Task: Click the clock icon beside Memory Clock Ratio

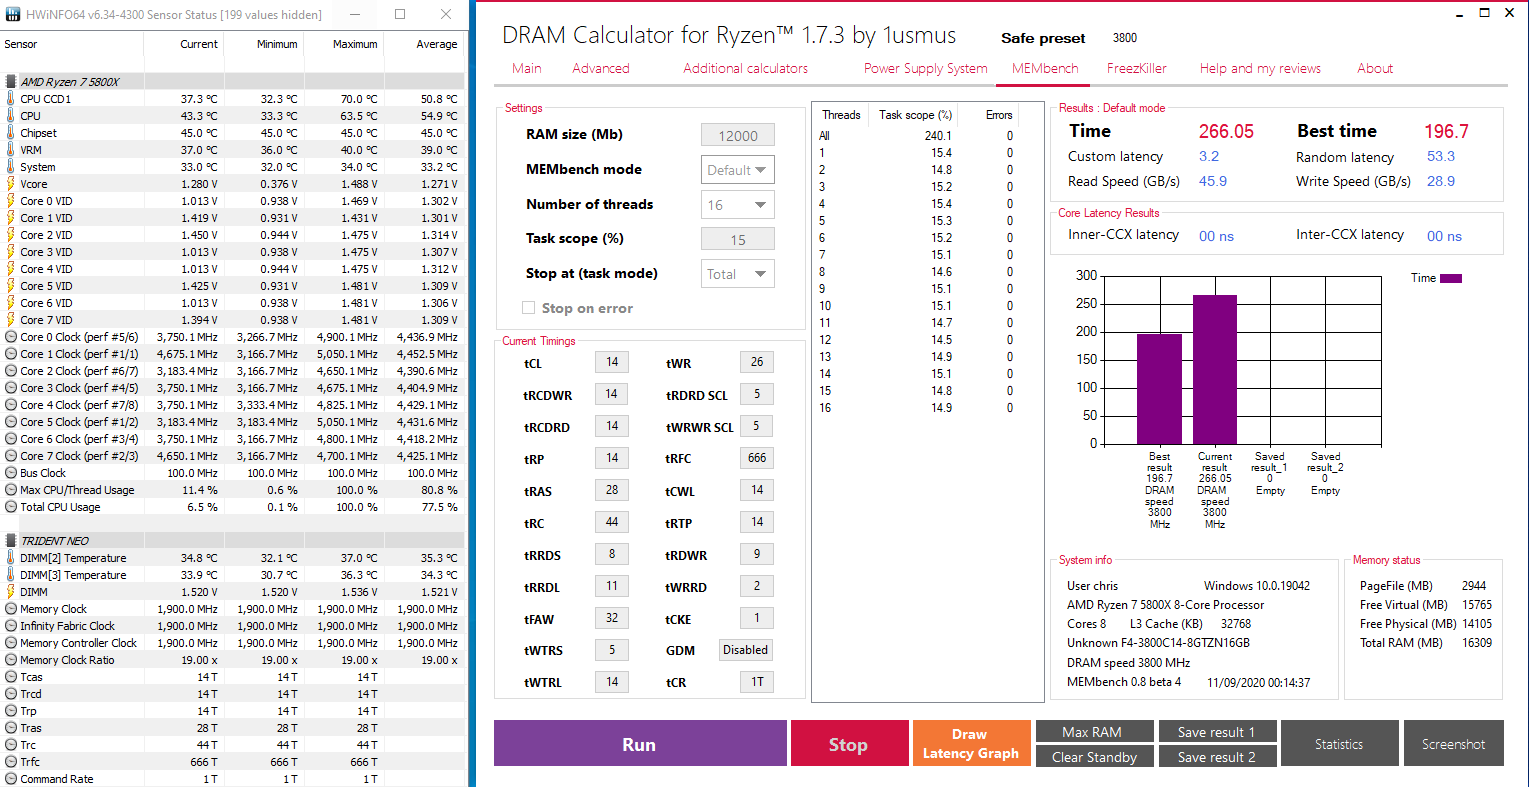Action: [11, 660]
